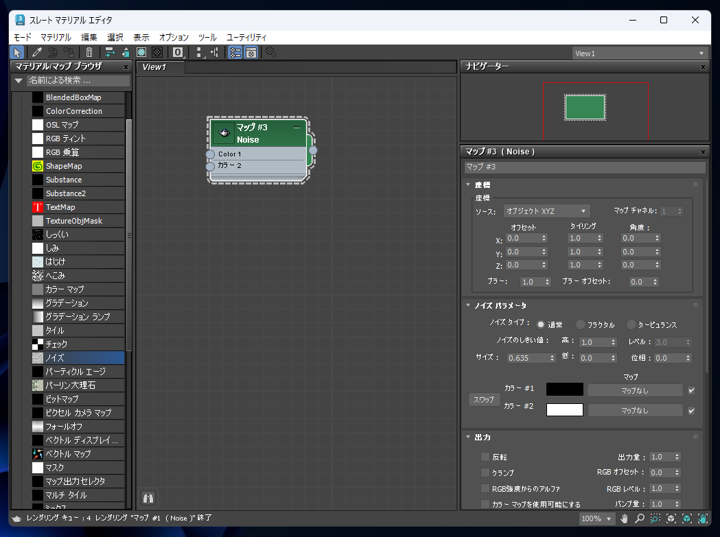
Task: Open browser options triangle beside search
Action: (18, 80)
